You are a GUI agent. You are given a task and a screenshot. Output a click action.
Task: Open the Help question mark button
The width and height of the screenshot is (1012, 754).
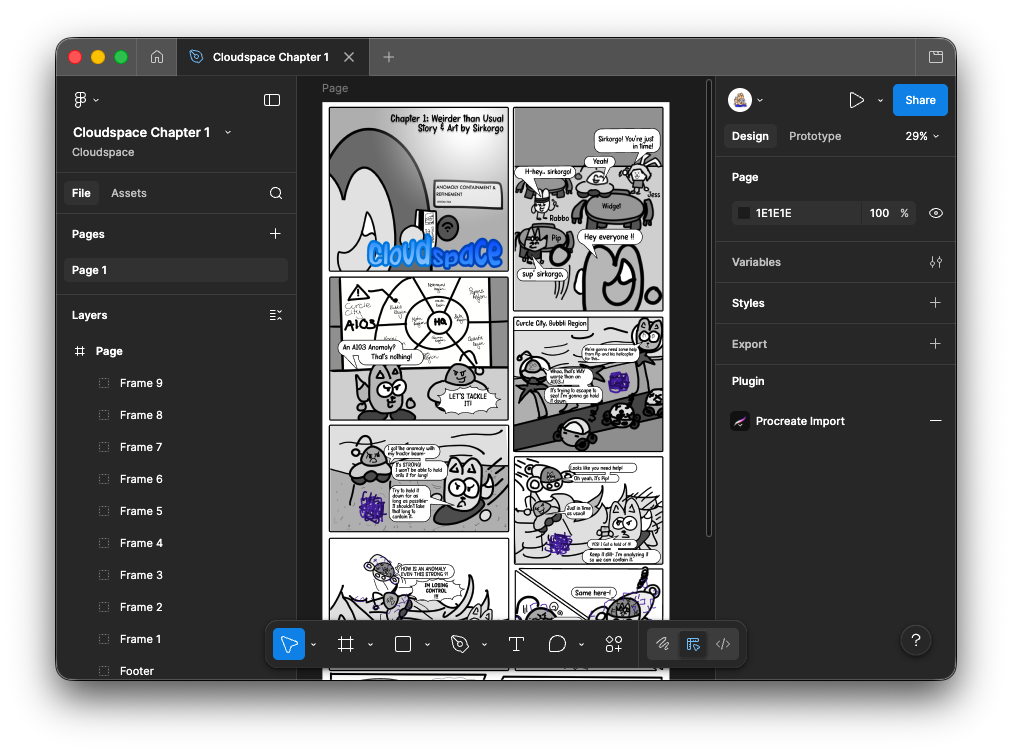click(x=916, y=641)
